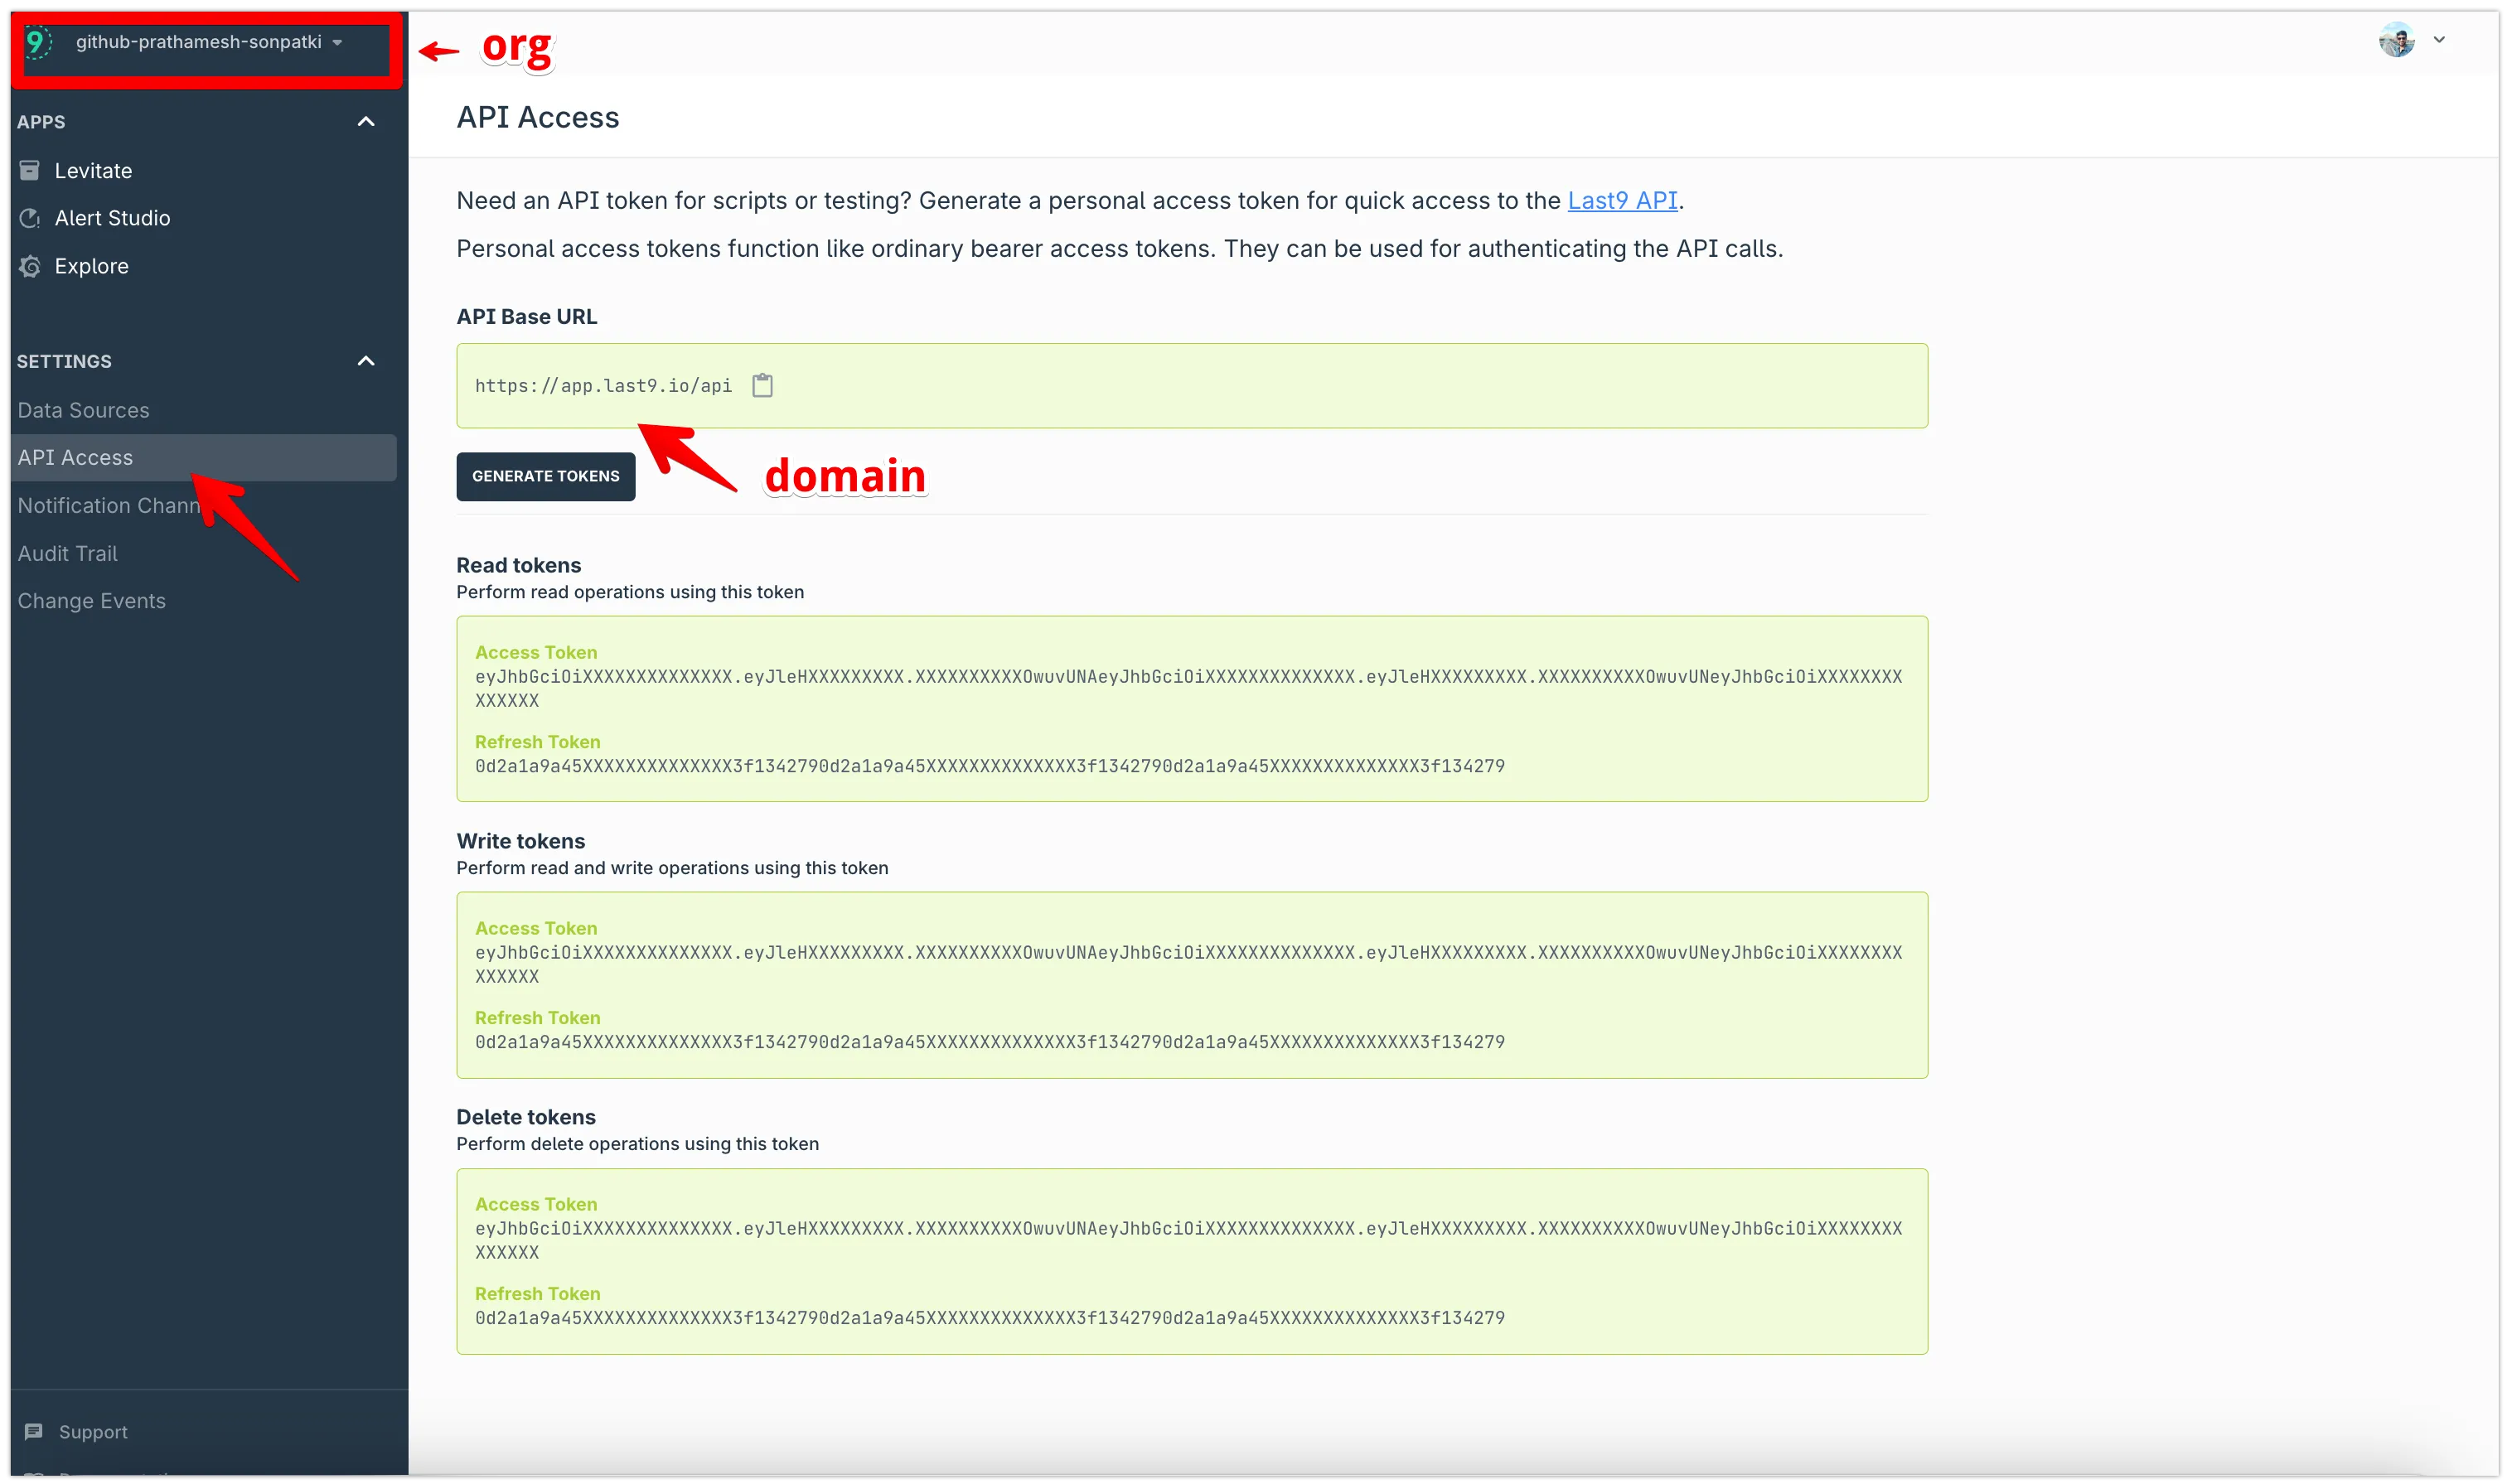Click the Alert Studio icon
2507x1484 pixels.
click(x=30, y=218)
